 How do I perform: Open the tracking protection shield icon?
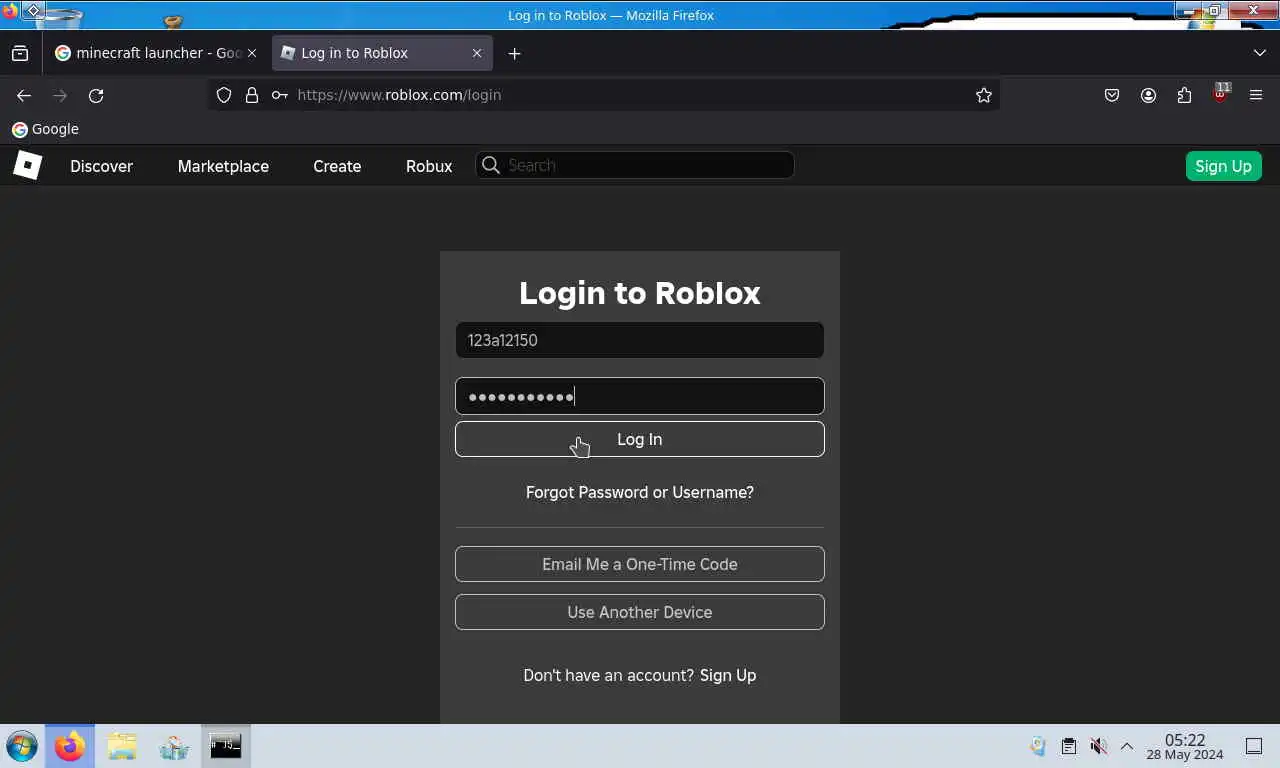click(x=224, y=95)
